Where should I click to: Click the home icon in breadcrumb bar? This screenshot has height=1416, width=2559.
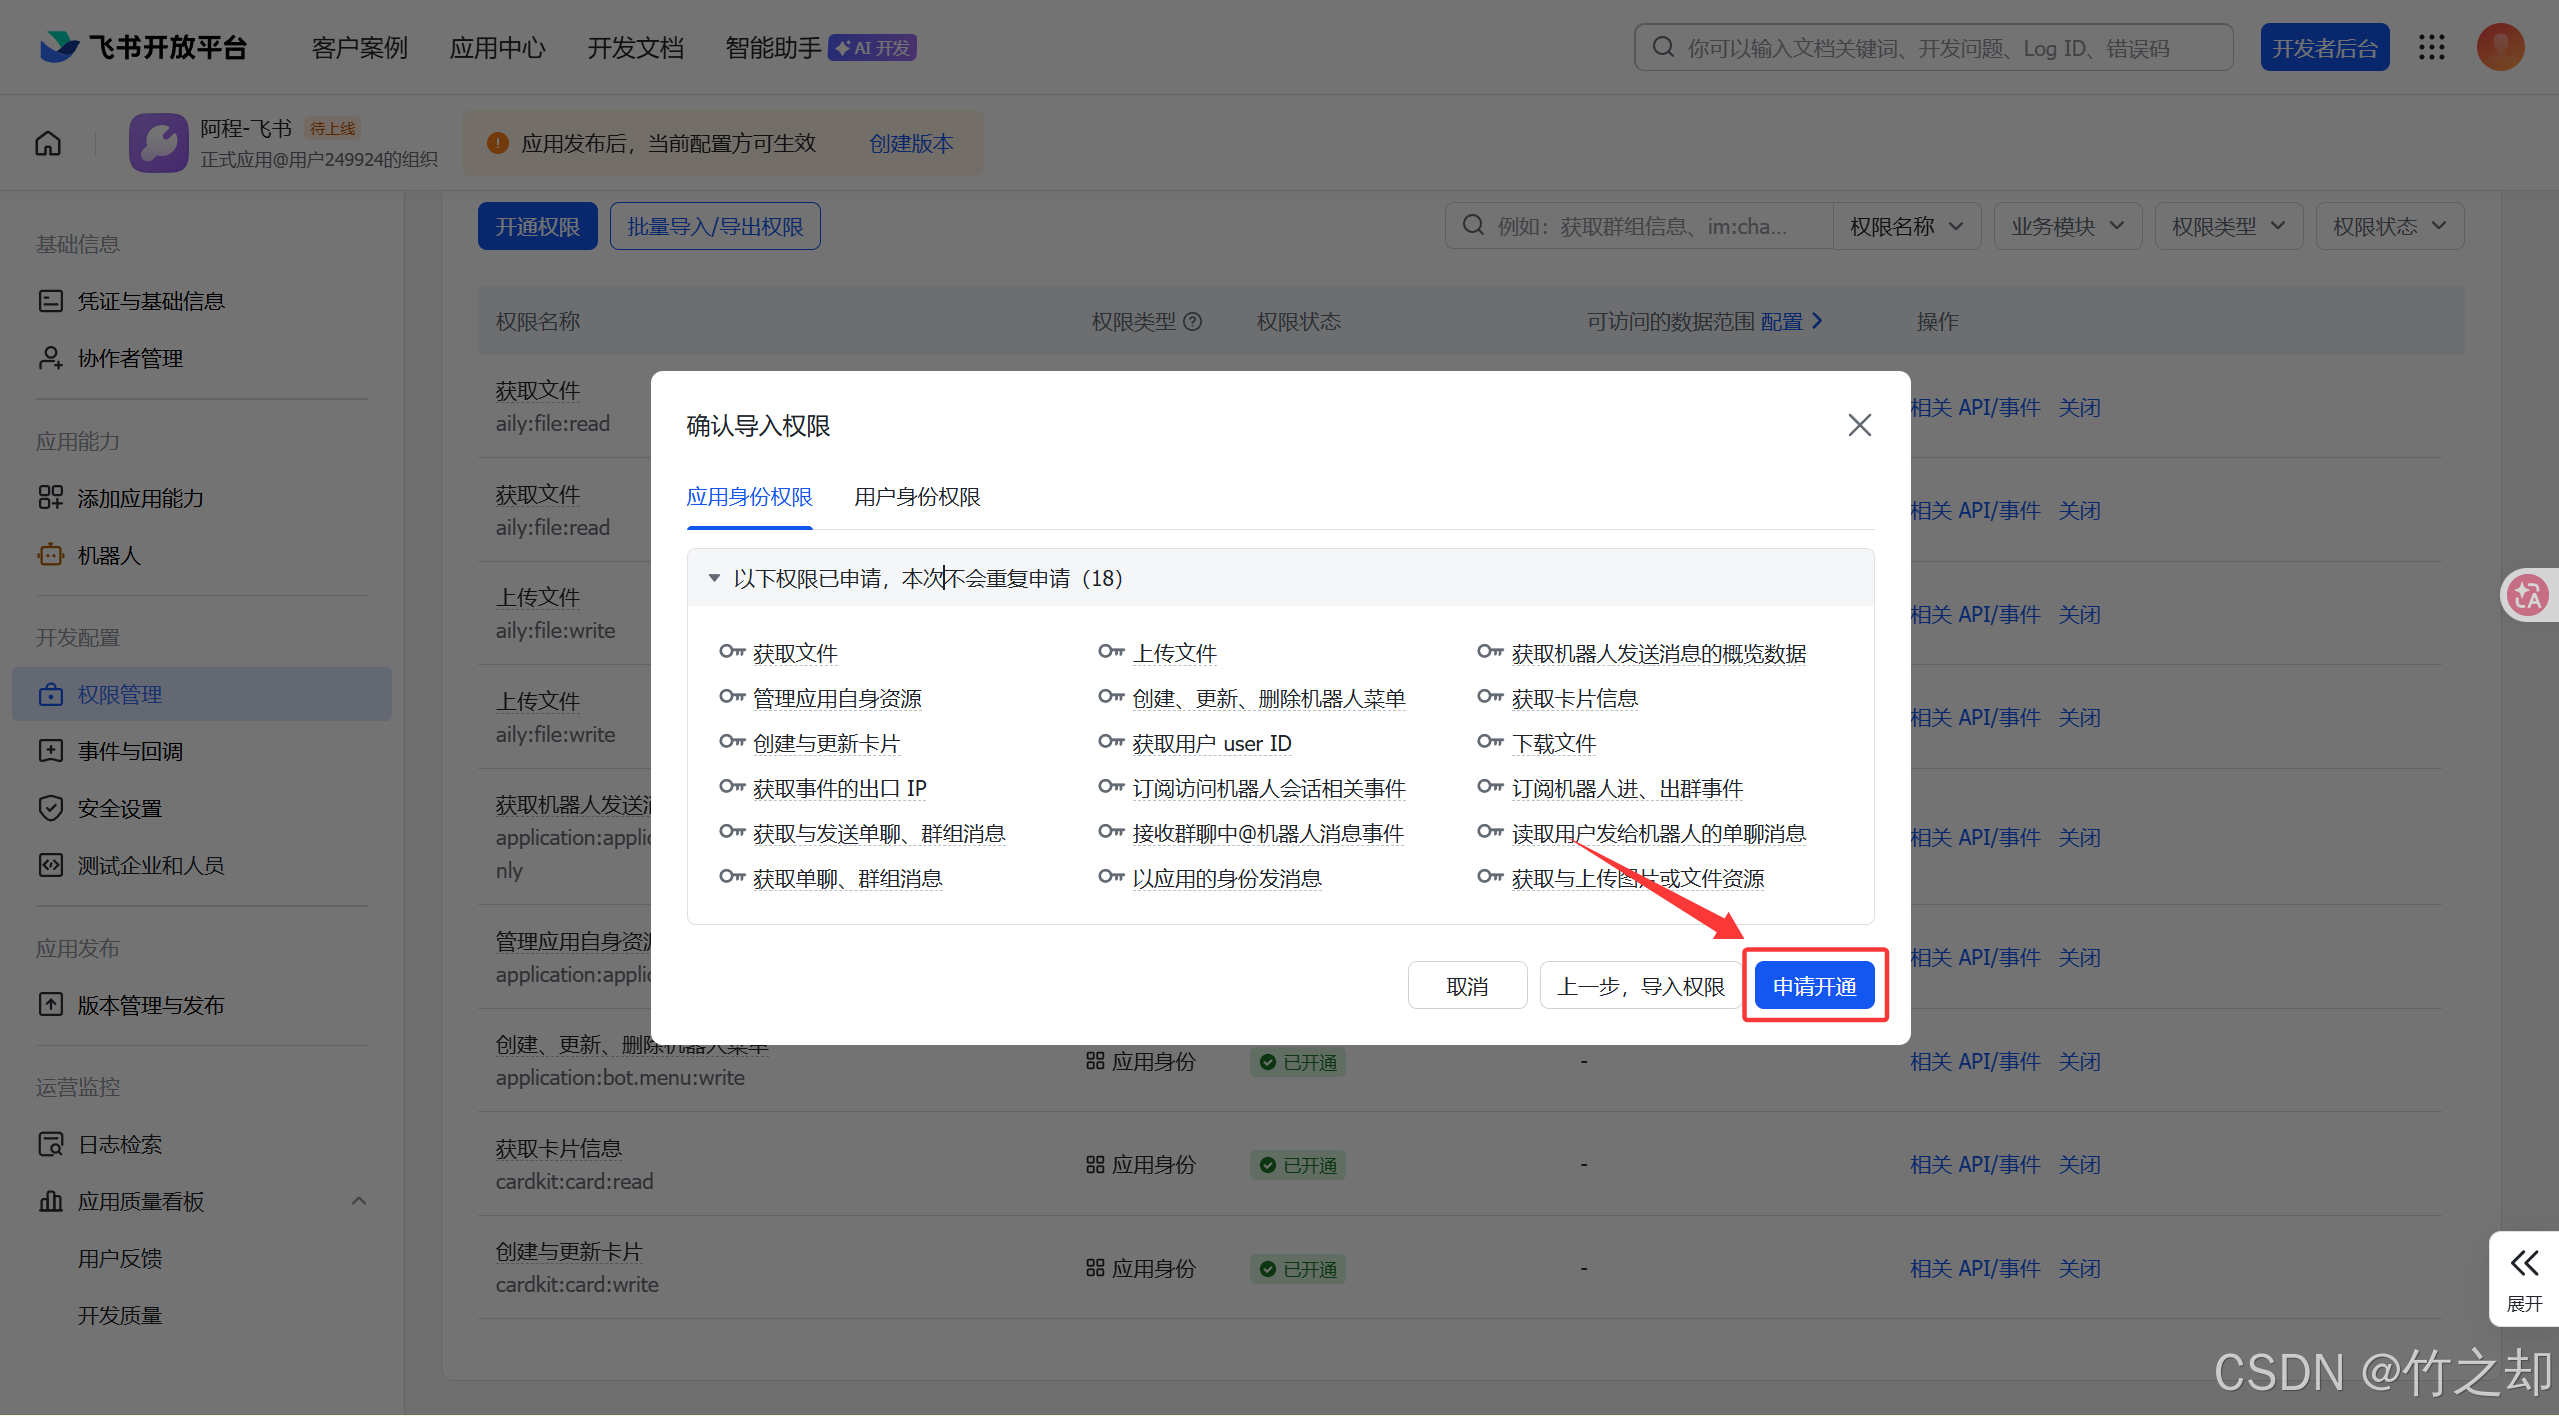coord(48,143)
